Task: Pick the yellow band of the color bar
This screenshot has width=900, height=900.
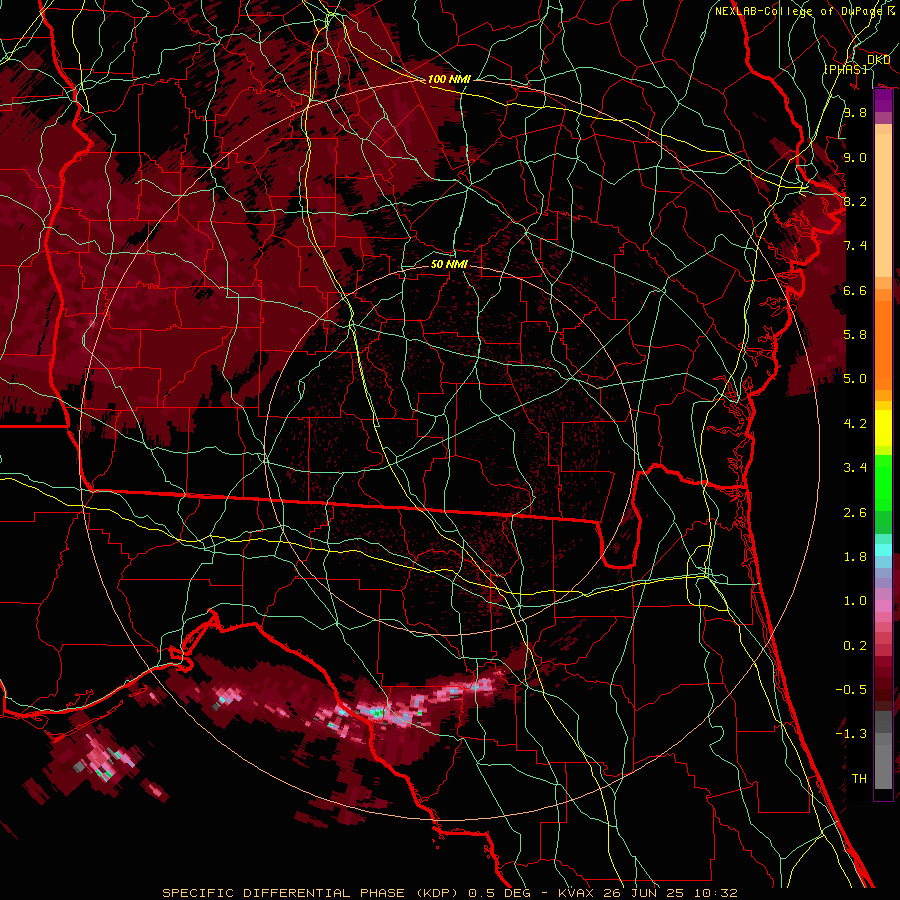Action: 883,428
